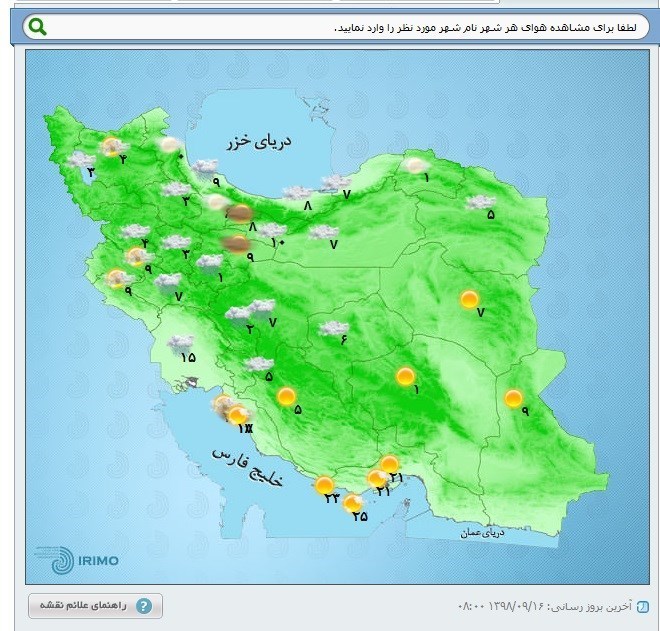Click the خلیج فارس label on map
Screen dimensions: 660x631
coord(248,466)
